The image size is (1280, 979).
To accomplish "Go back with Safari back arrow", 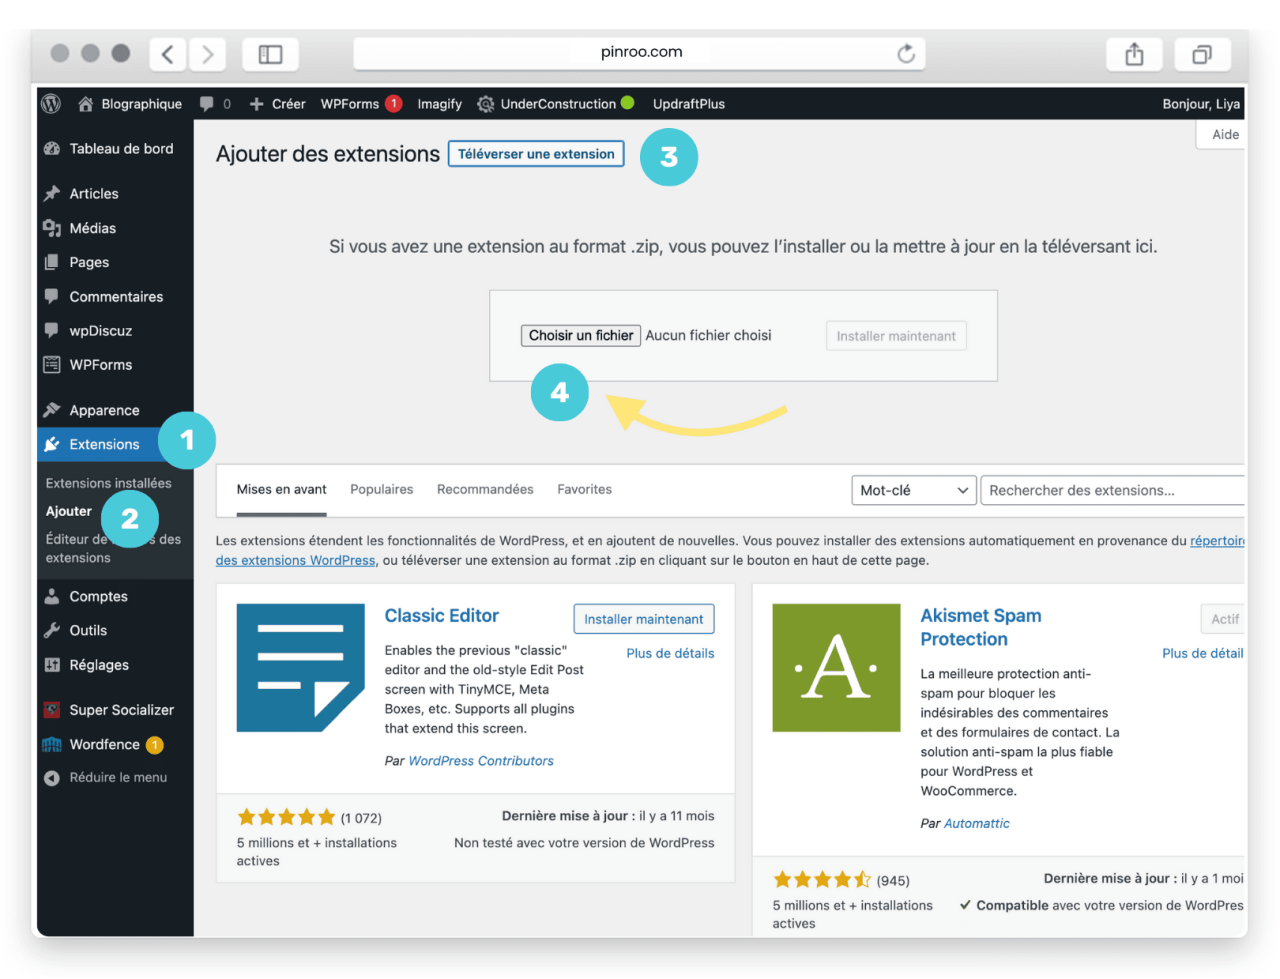I will [x=168, y=54].
